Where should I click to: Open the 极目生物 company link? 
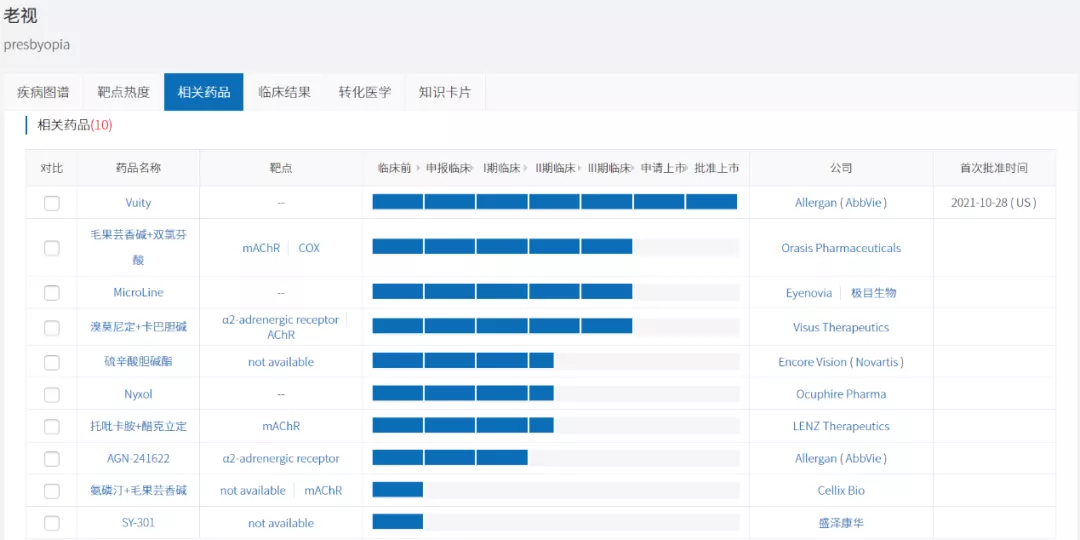point(873,293)
